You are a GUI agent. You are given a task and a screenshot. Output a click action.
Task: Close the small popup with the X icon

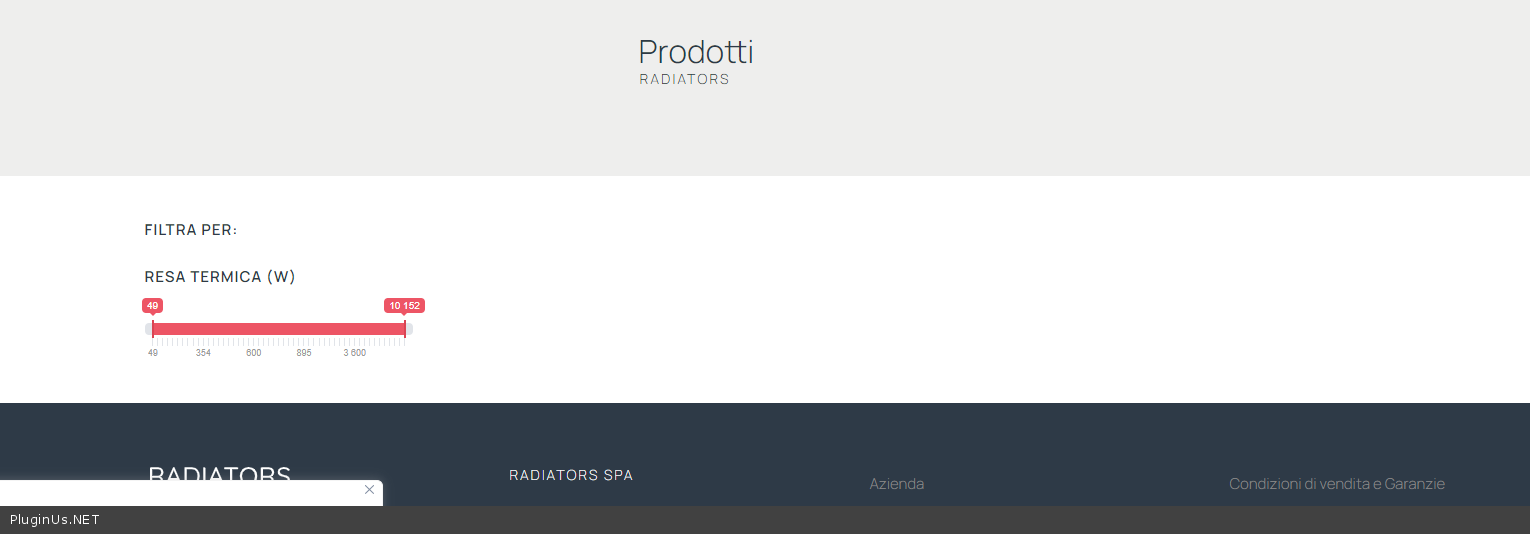click(369, 489)
